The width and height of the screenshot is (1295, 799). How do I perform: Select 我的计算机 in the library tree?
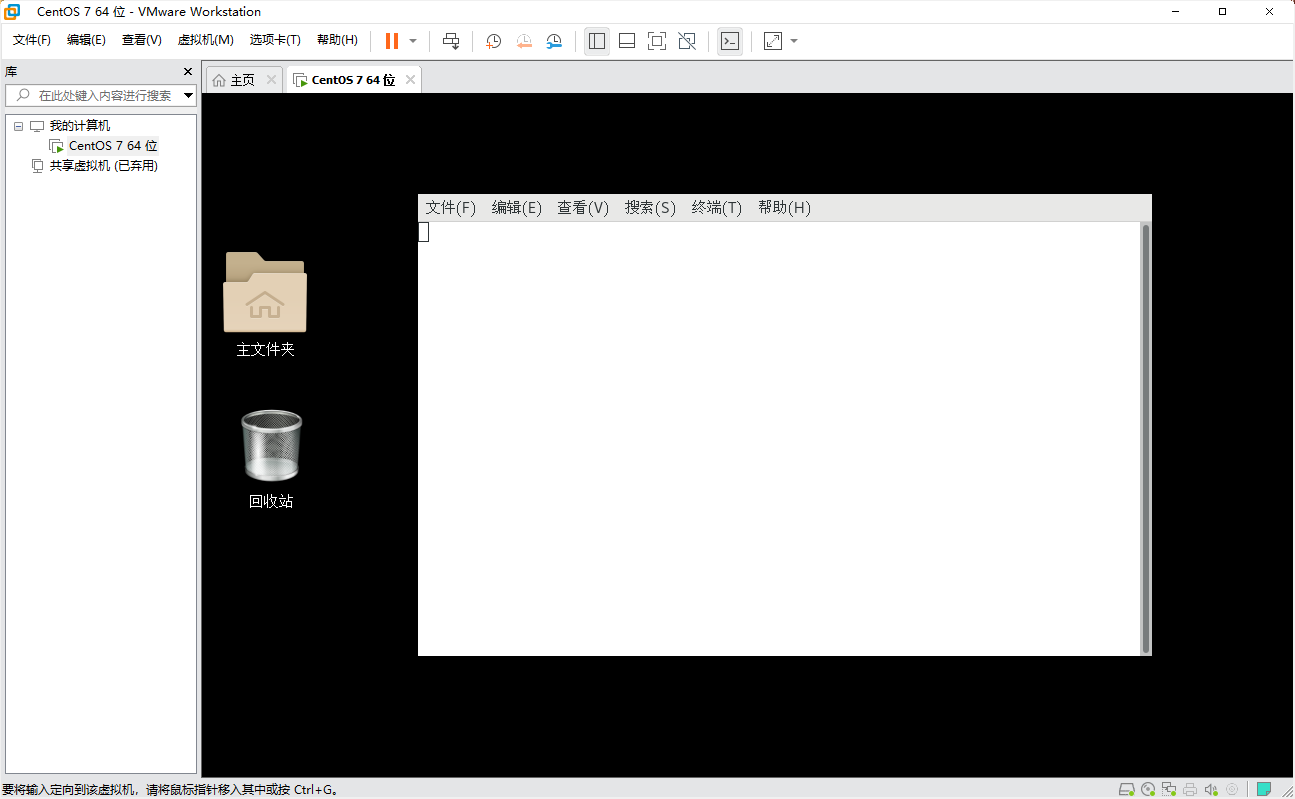80,126
